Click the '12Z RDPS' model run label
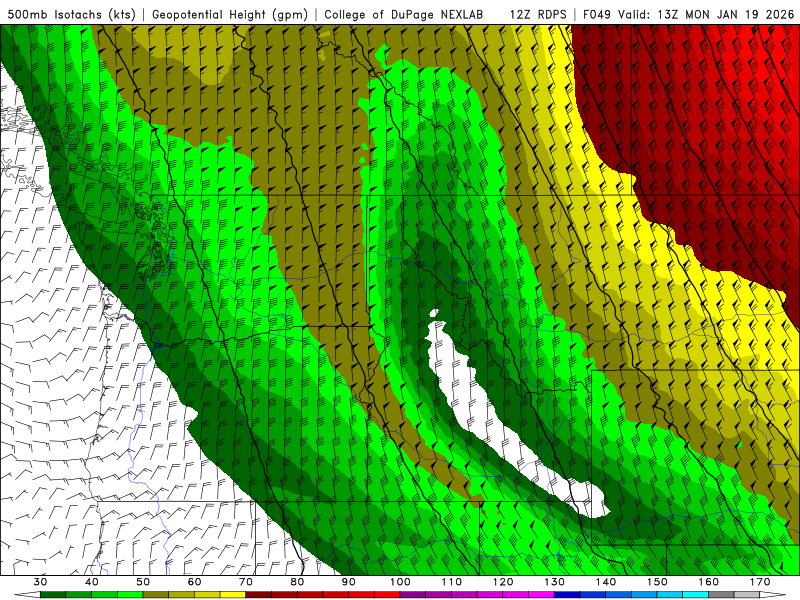Screen dimensions: 800x600 click(538, 14)
